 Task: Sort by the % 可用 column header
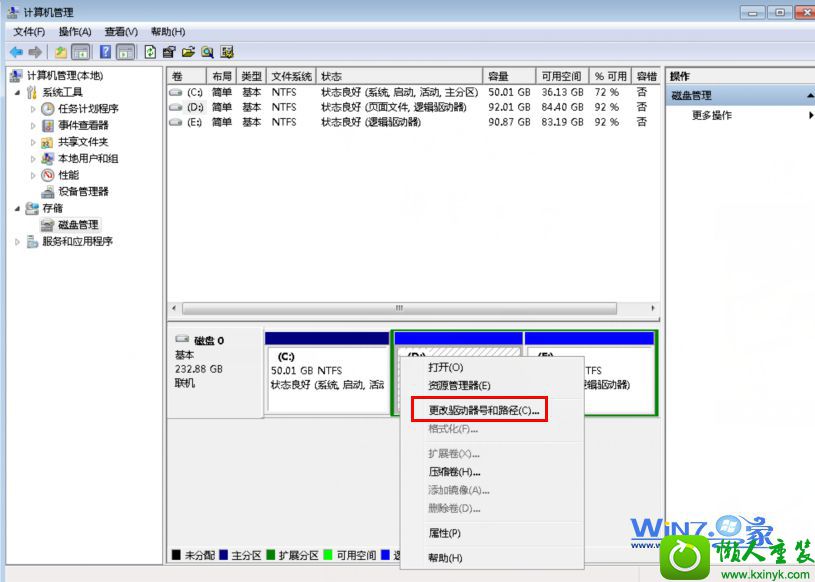(610, 76)
